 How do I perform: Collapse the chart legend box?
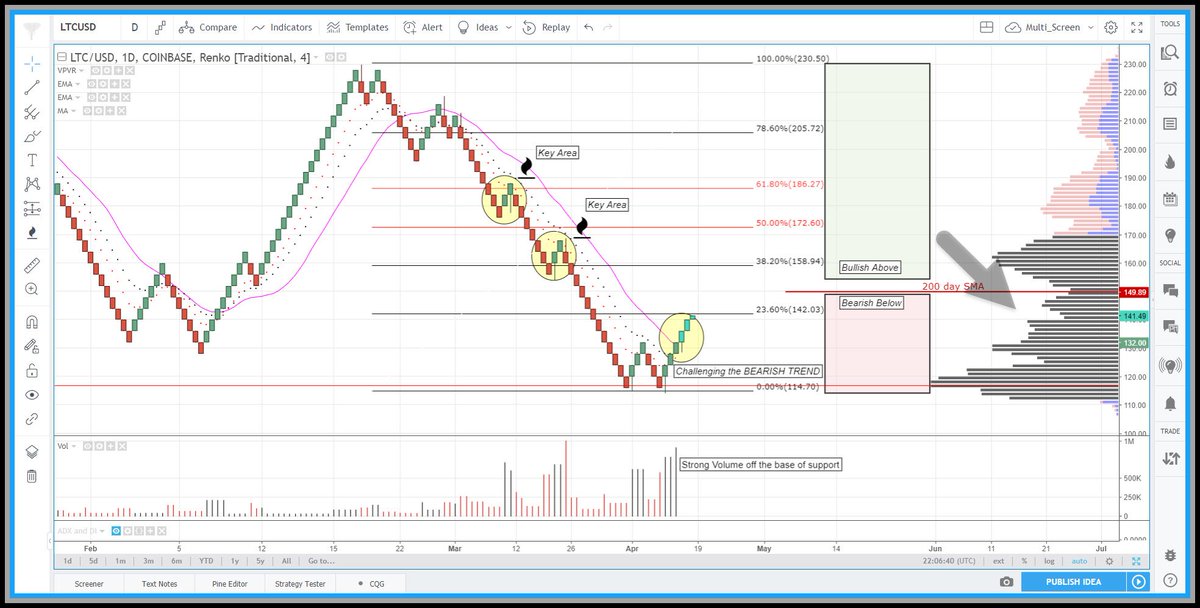[x=60, y=57]
